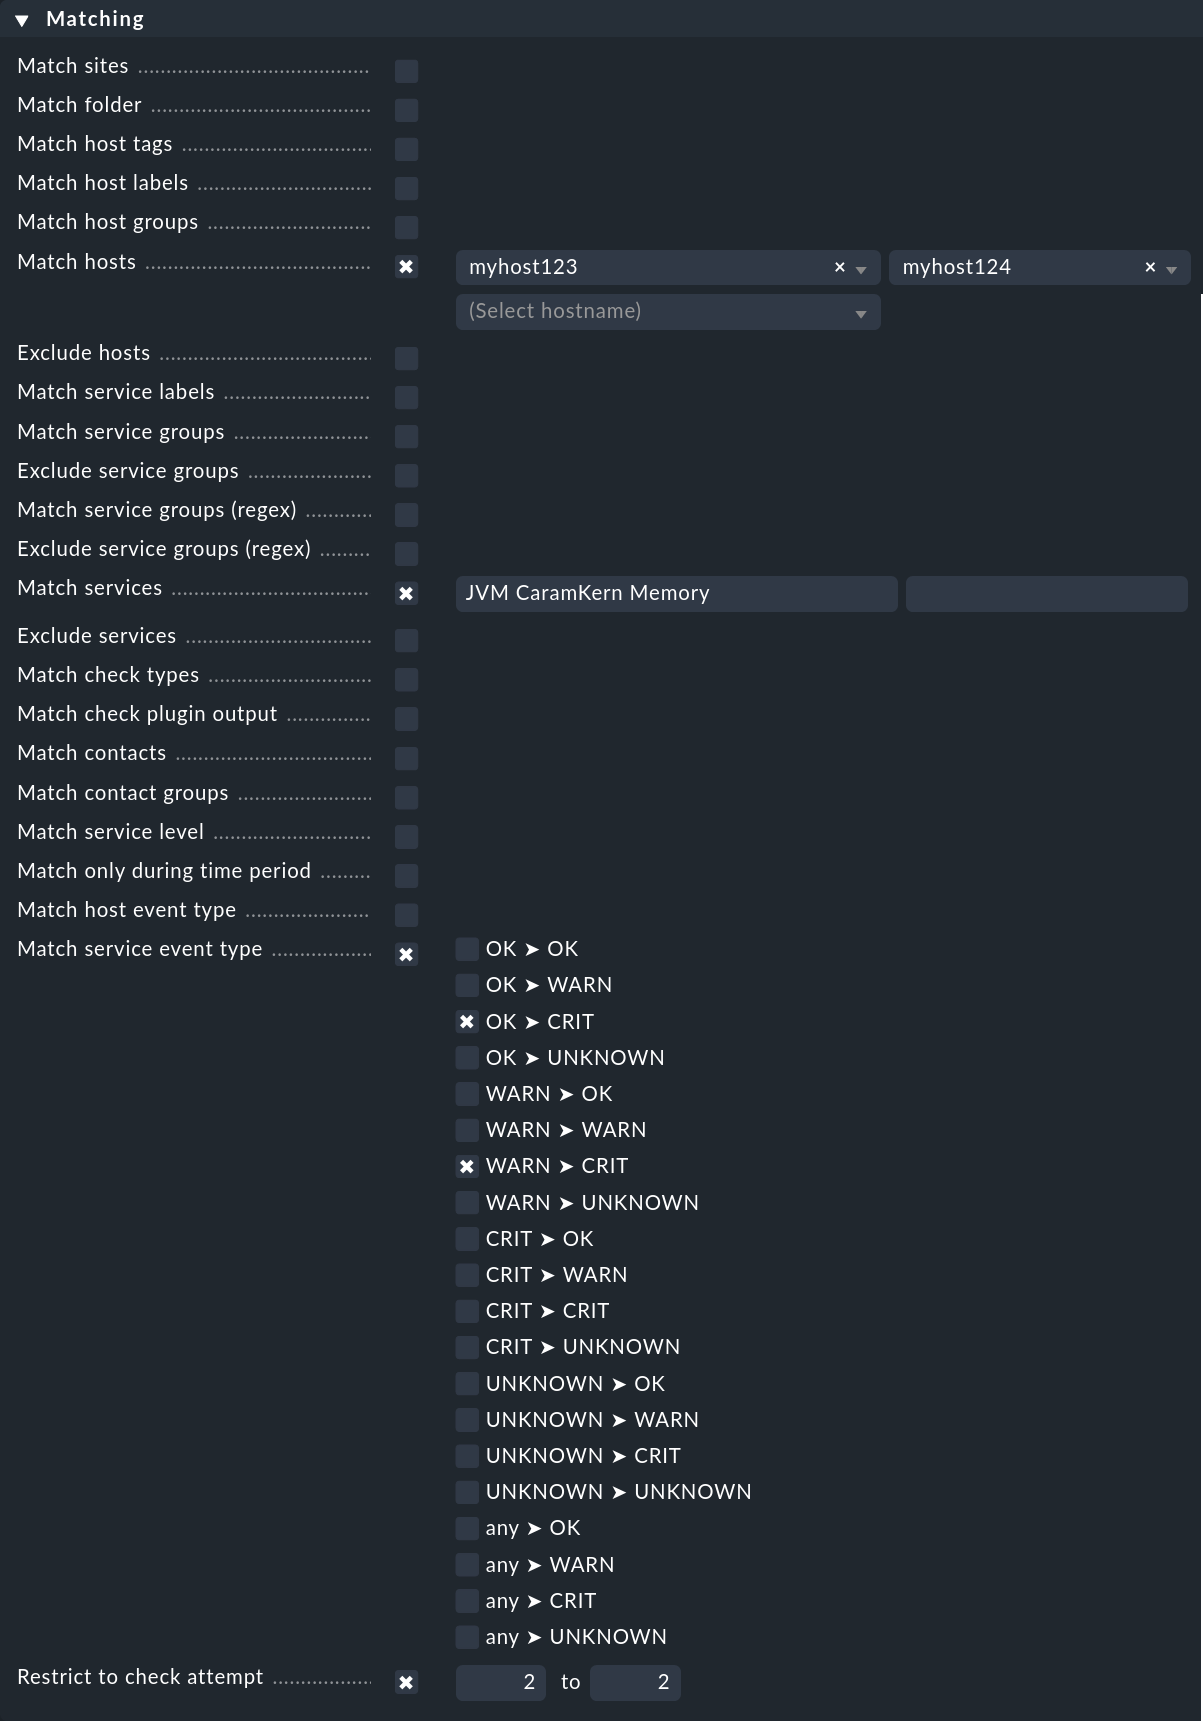Screen dimensions: 1203x1721
Task: Open the myhost124 dropdown arrow
Action: [1171, 269]
